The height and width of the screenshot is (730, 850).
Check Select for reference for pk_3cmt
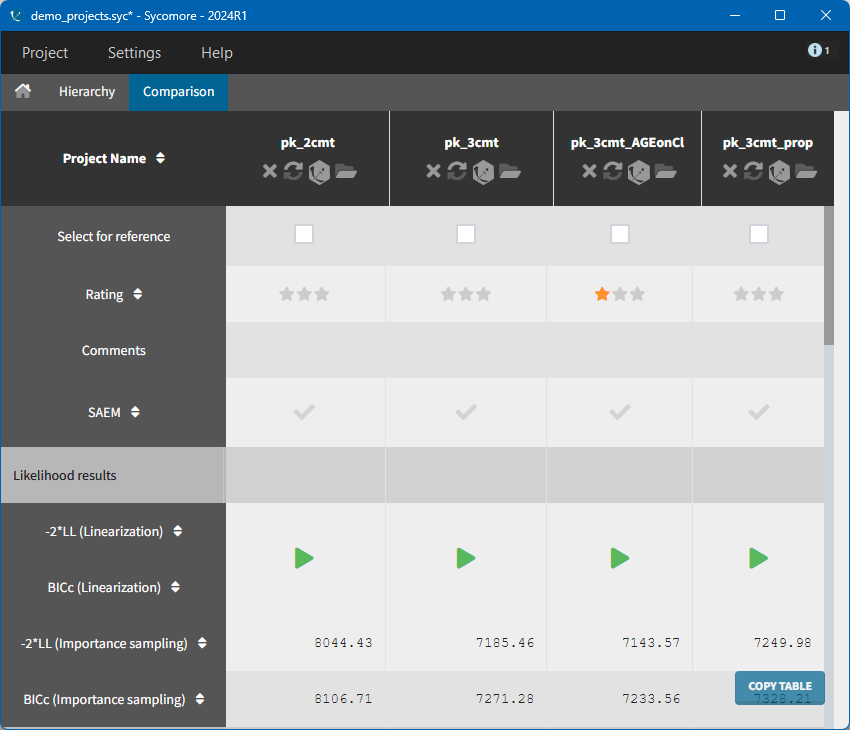(466, 234)
